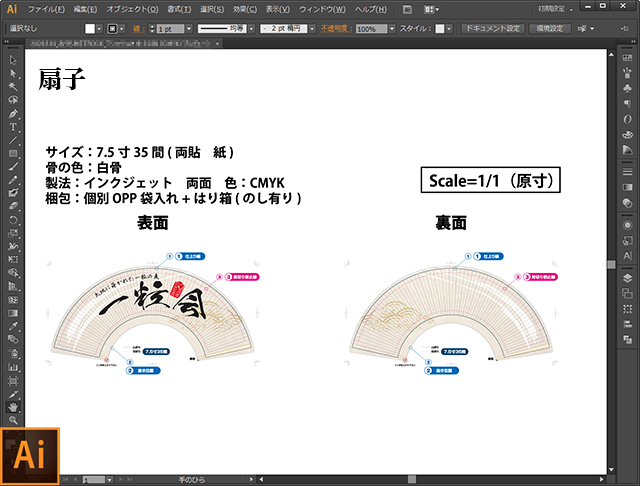Open the 編集 menu
Image resolution: width=640 pixels, height=486 pixels.
85,9
